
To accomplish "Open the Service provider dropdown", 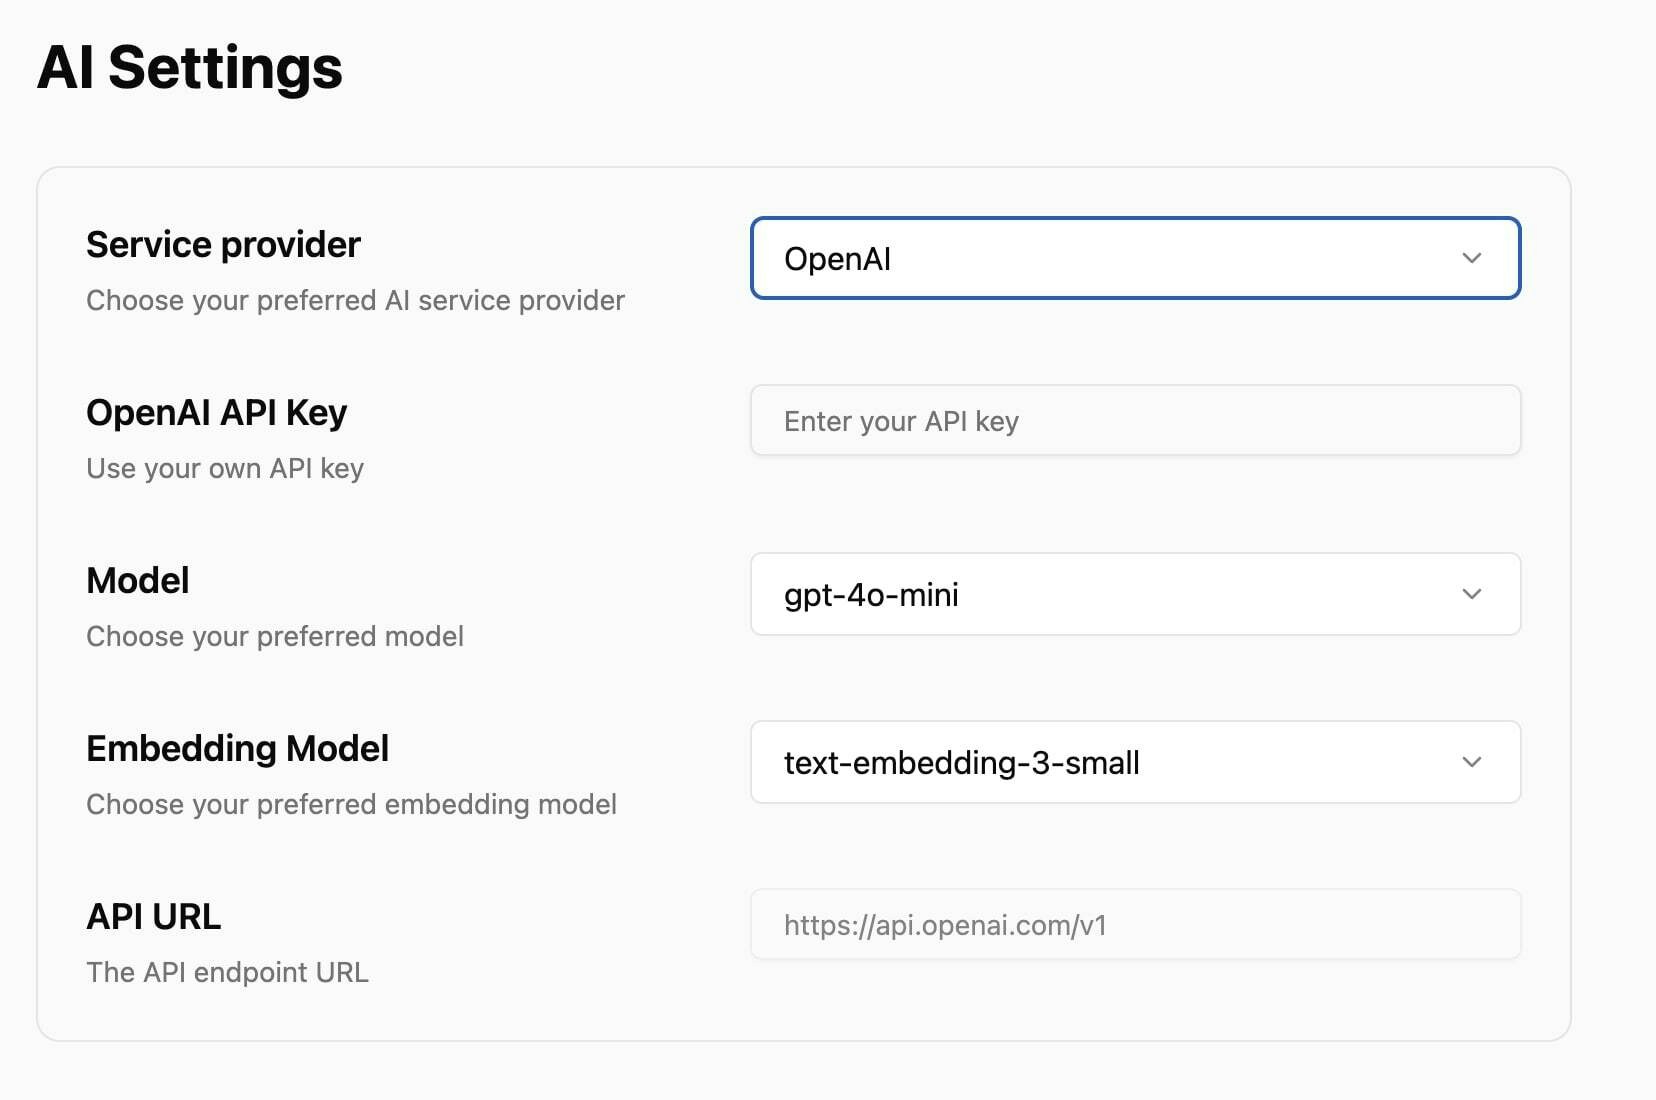I will [x=1135, y=258].
